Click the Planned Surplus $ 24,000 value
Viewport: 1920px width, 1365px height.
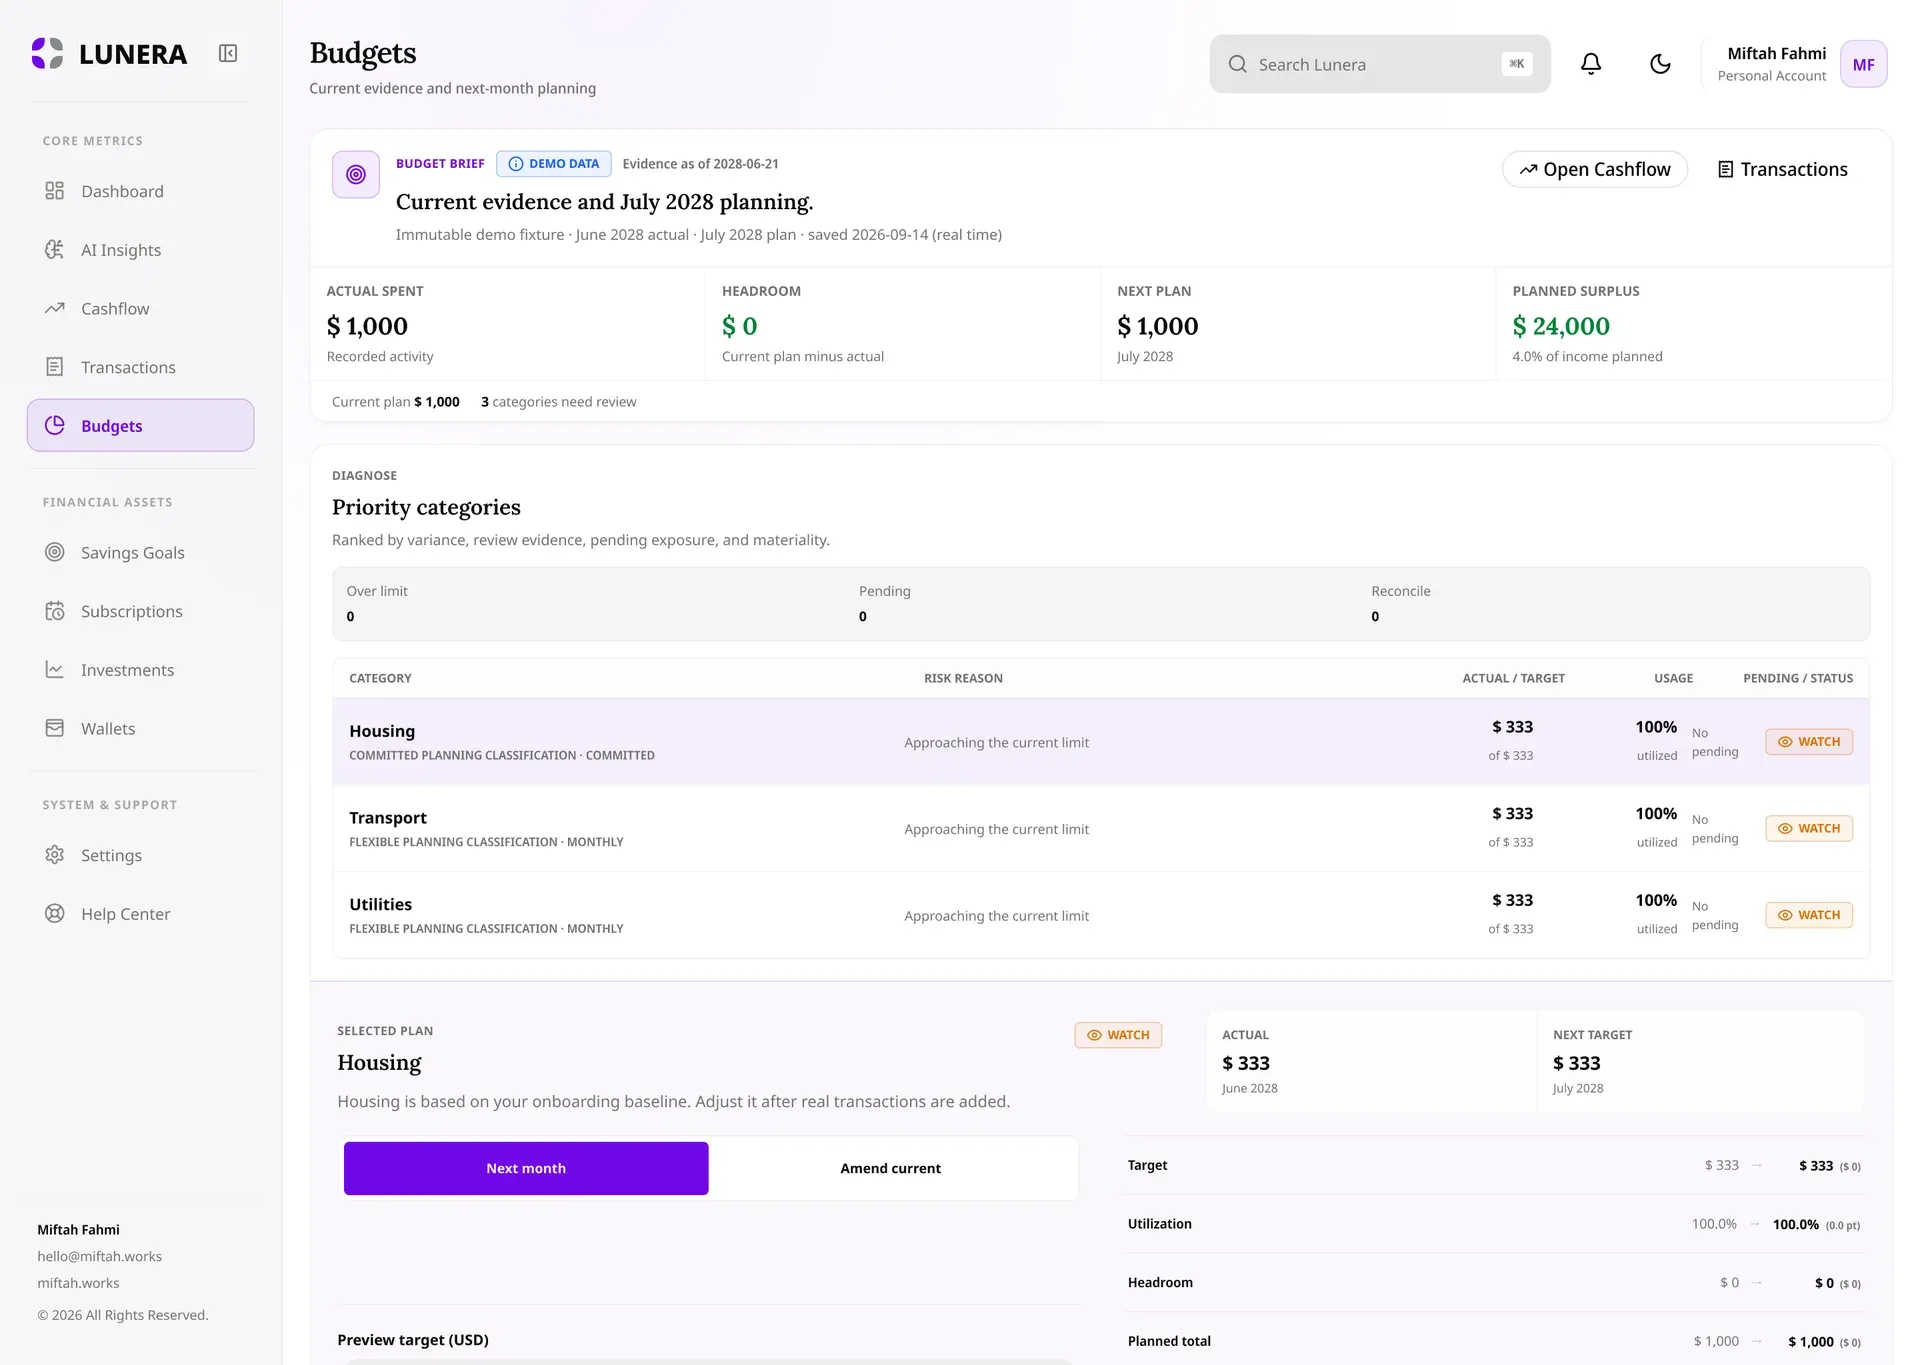pos(1561,326)
